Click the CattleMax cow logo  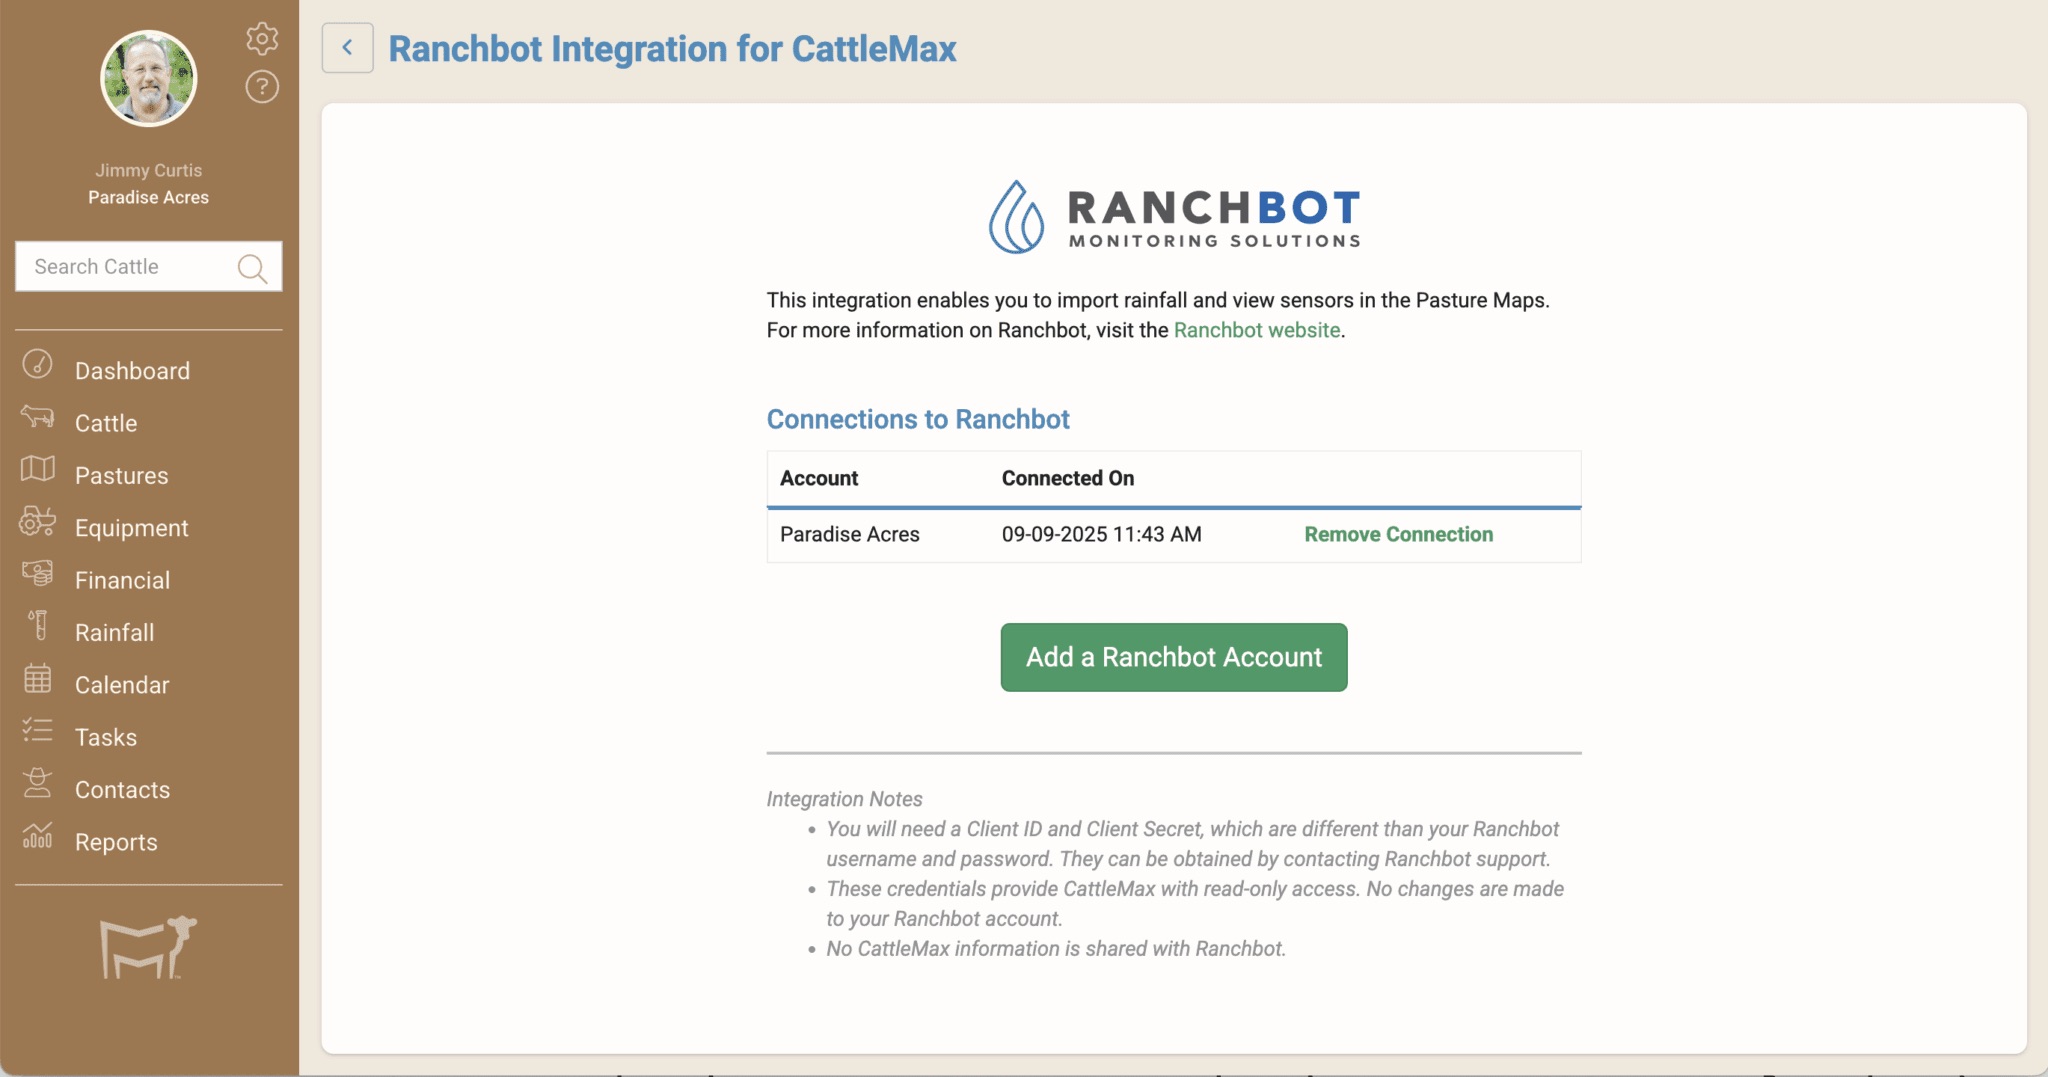pyautogui.click(x=148, y=947)
